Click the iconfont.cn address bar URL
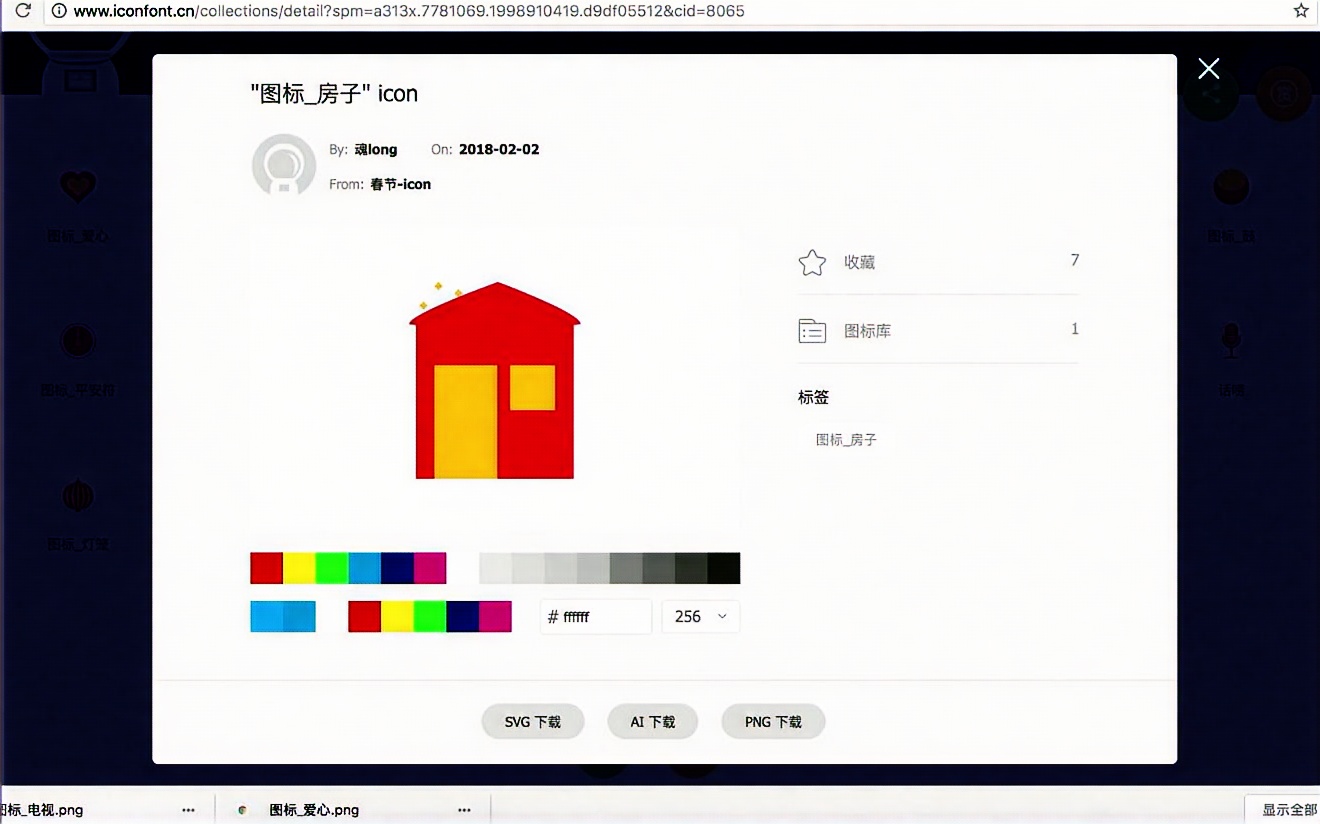 click(x=409, y=11)
